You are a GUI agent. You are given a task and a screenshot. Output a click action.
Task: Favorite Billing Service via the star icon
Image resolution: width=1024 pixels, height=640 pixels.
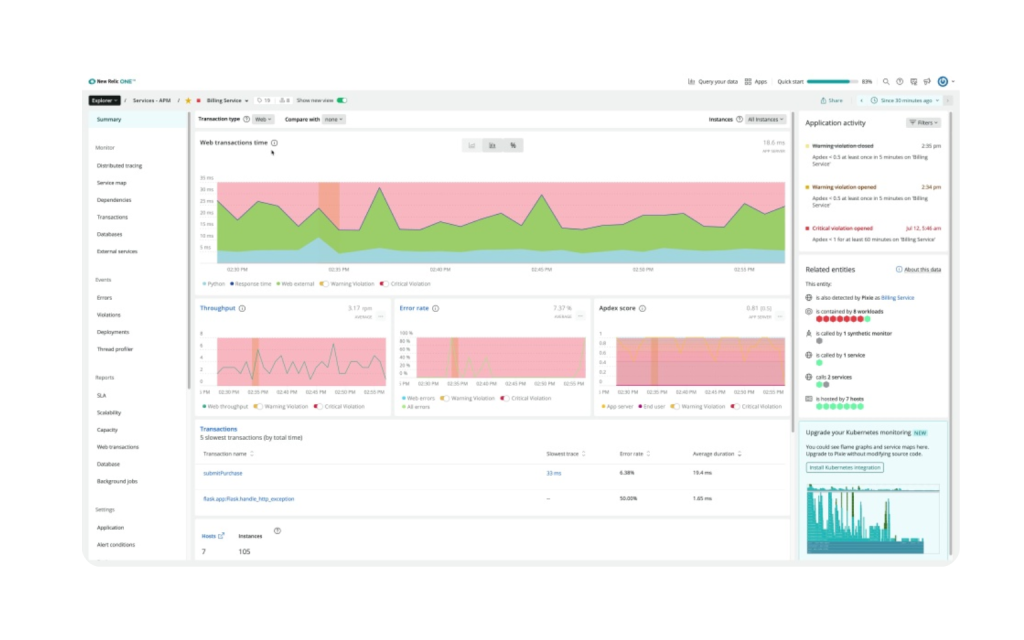coord(188,100)
